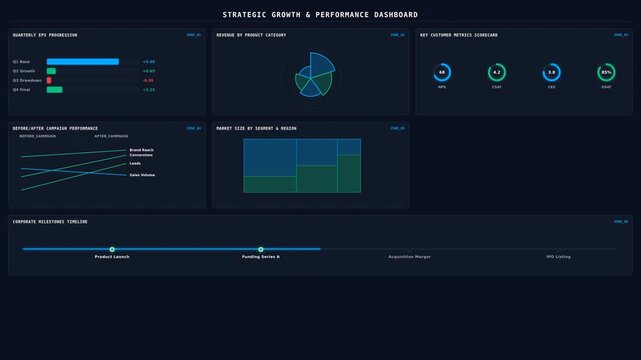Click the Key Customer Metrics Scorecard title

pos(459,35)
